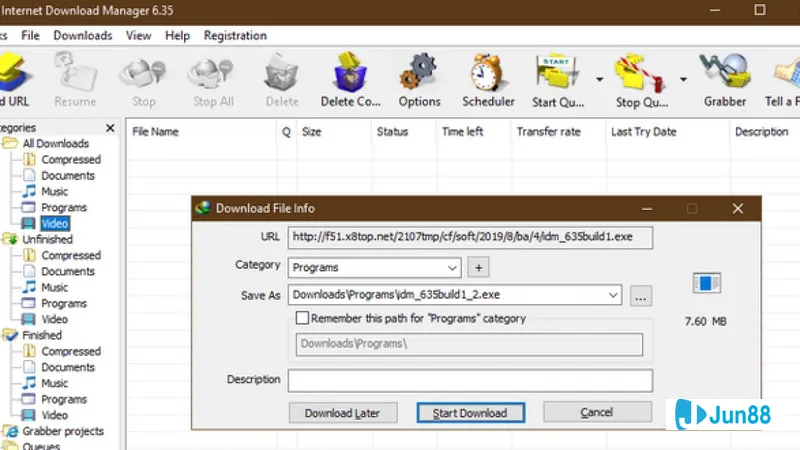Click the browse ellipsis button beside Save As
Image resolution: width=800 pixels, height=450 pixels.
(x=641, y=295)
